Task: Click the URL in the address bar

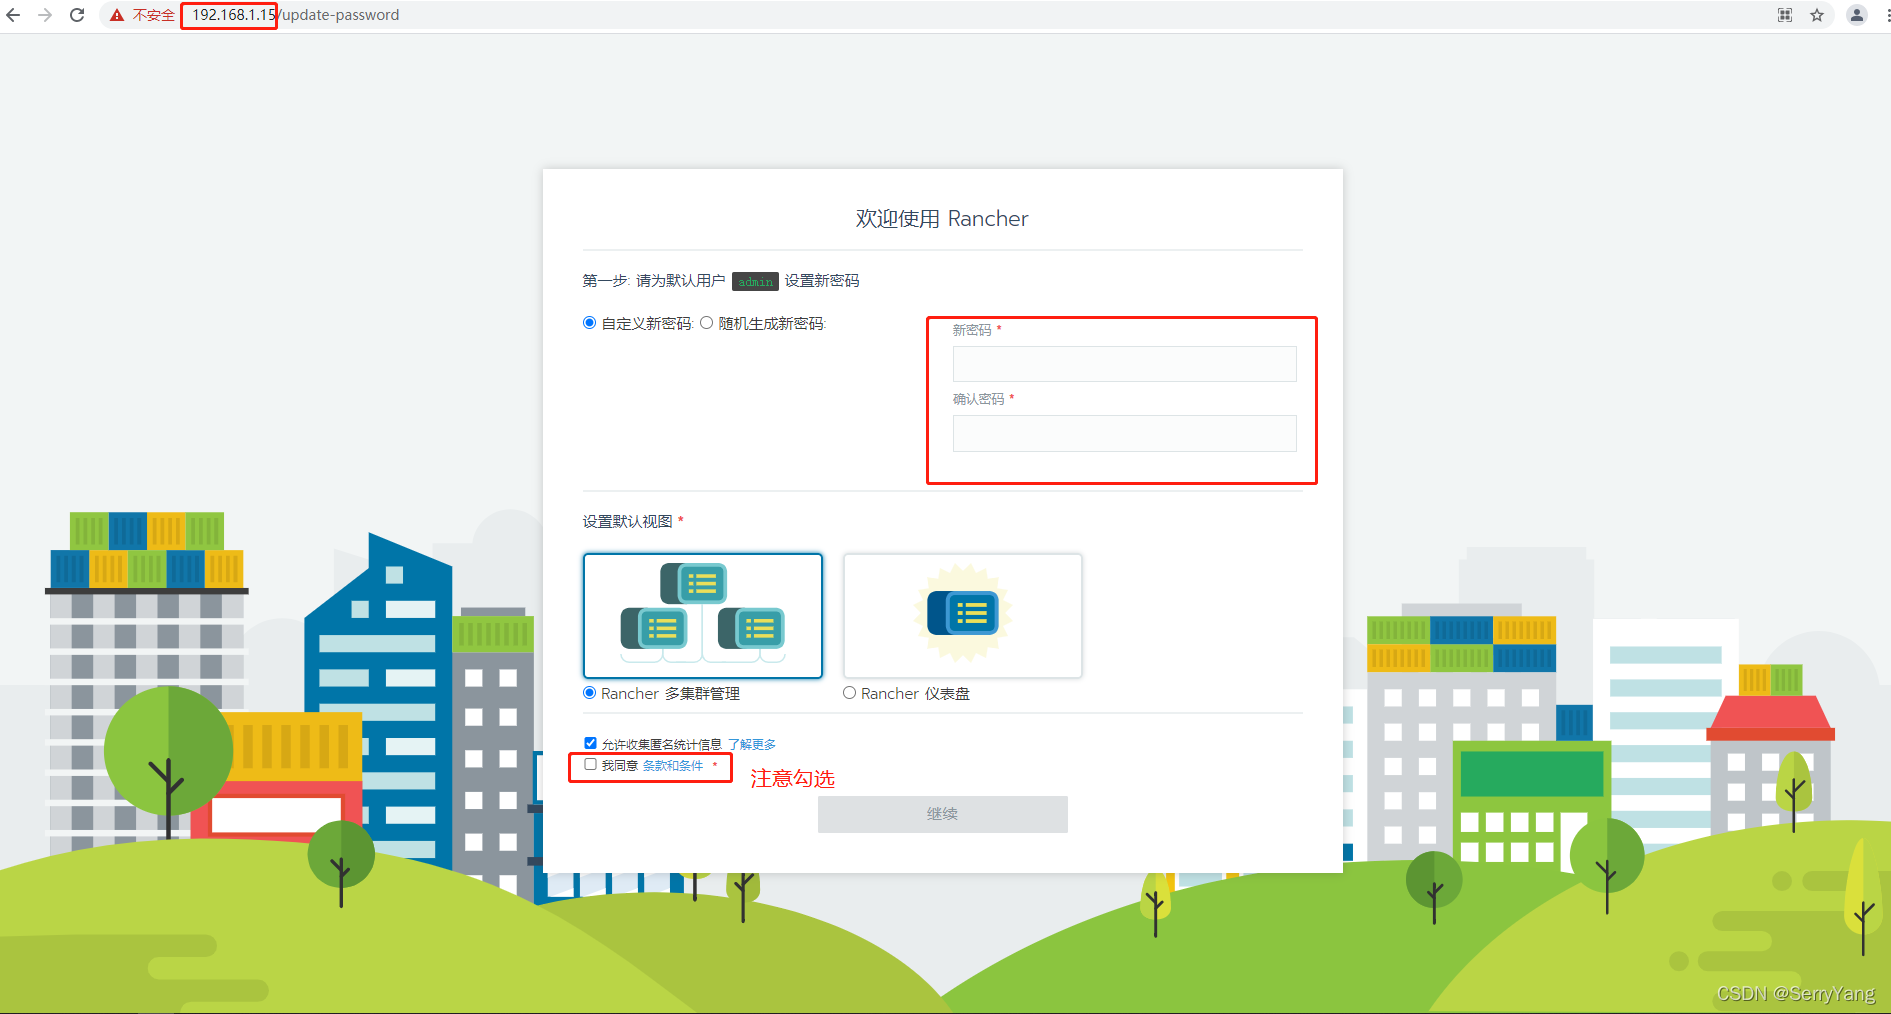Action: coord(295,15)
